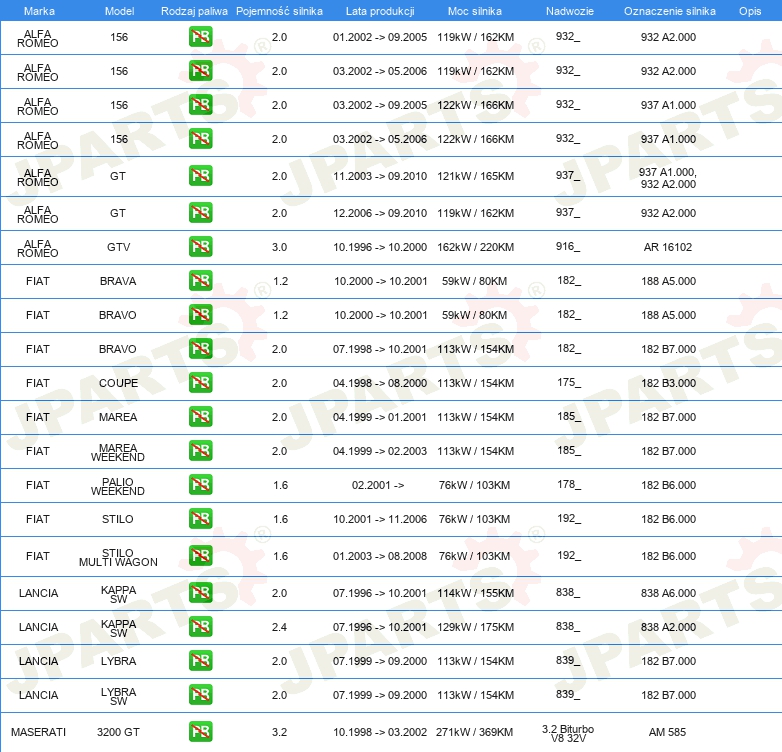Click the engine code 182 B3.000
Viewport: 782px width, 752px height.
[x=668, y=383]
